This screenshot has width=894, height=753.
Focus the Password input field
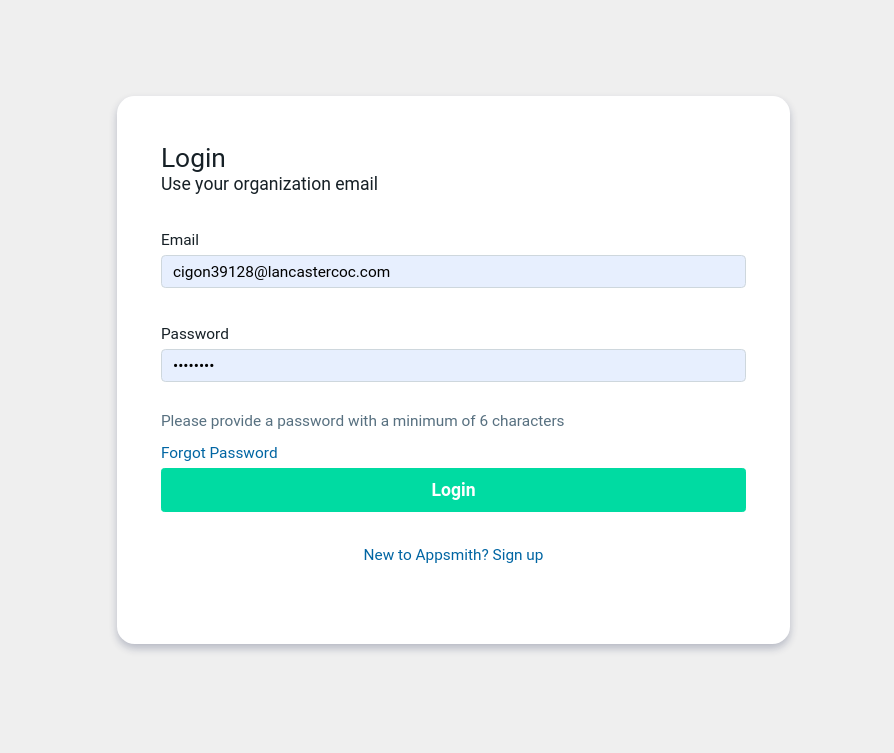453,365
